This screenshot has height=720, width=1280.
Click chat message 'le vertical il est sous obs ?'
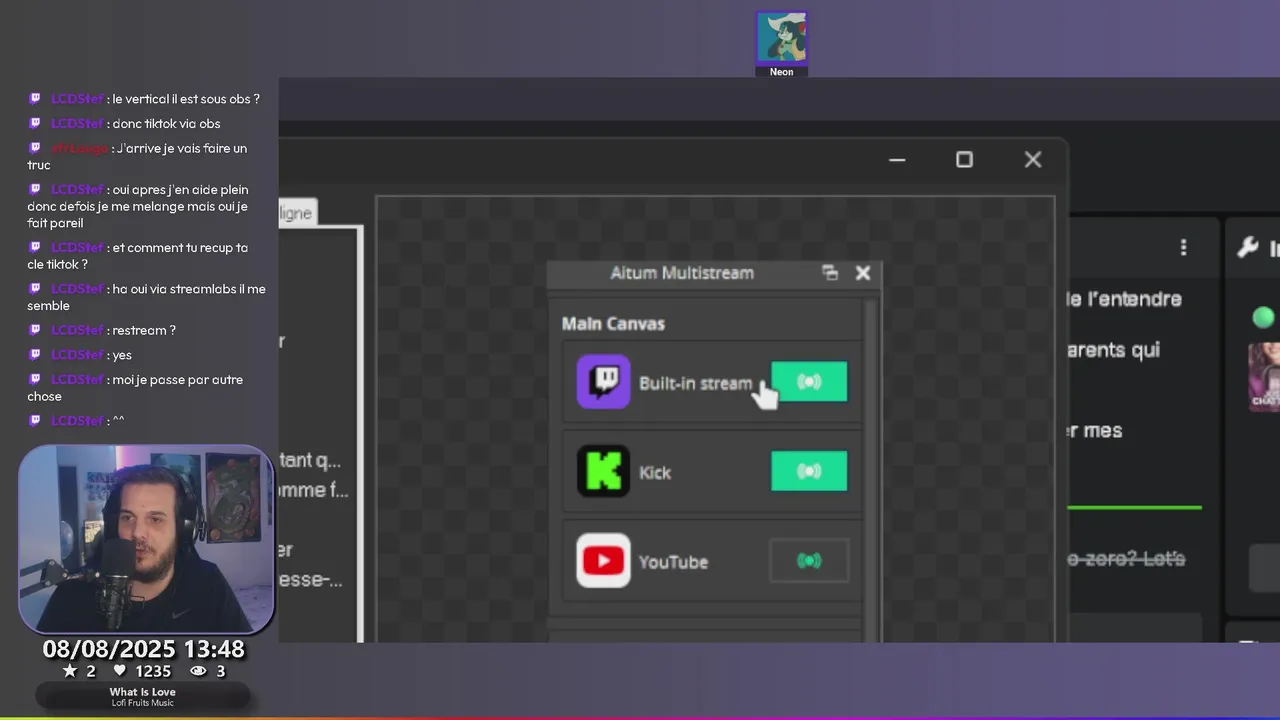[x=186, y=99]
